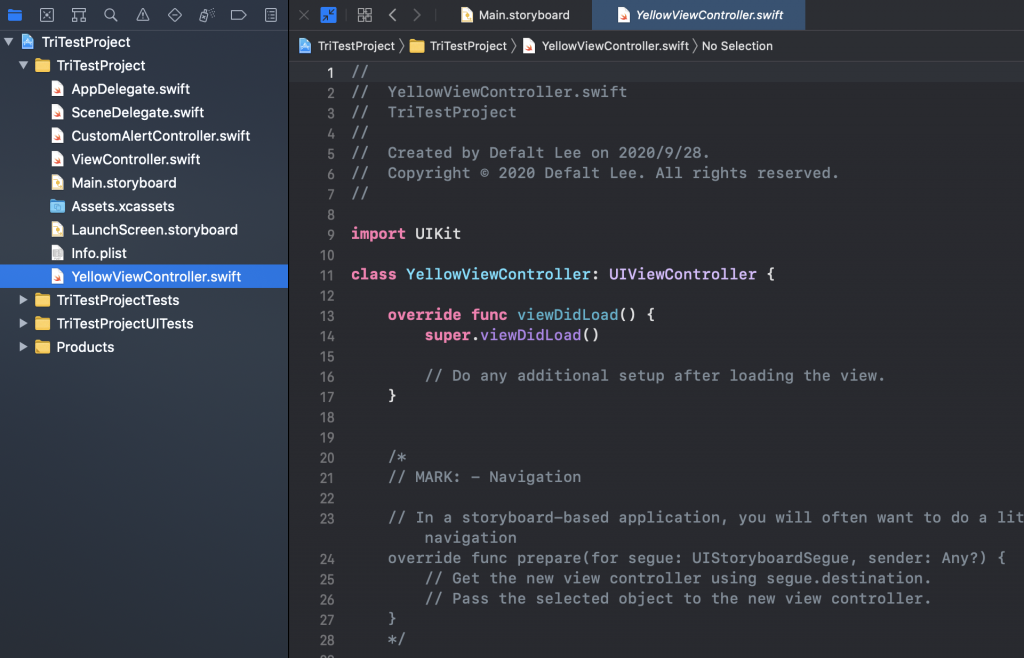Open the No Selection jump bar menu

pyautogui.click(x=737, y=46)
